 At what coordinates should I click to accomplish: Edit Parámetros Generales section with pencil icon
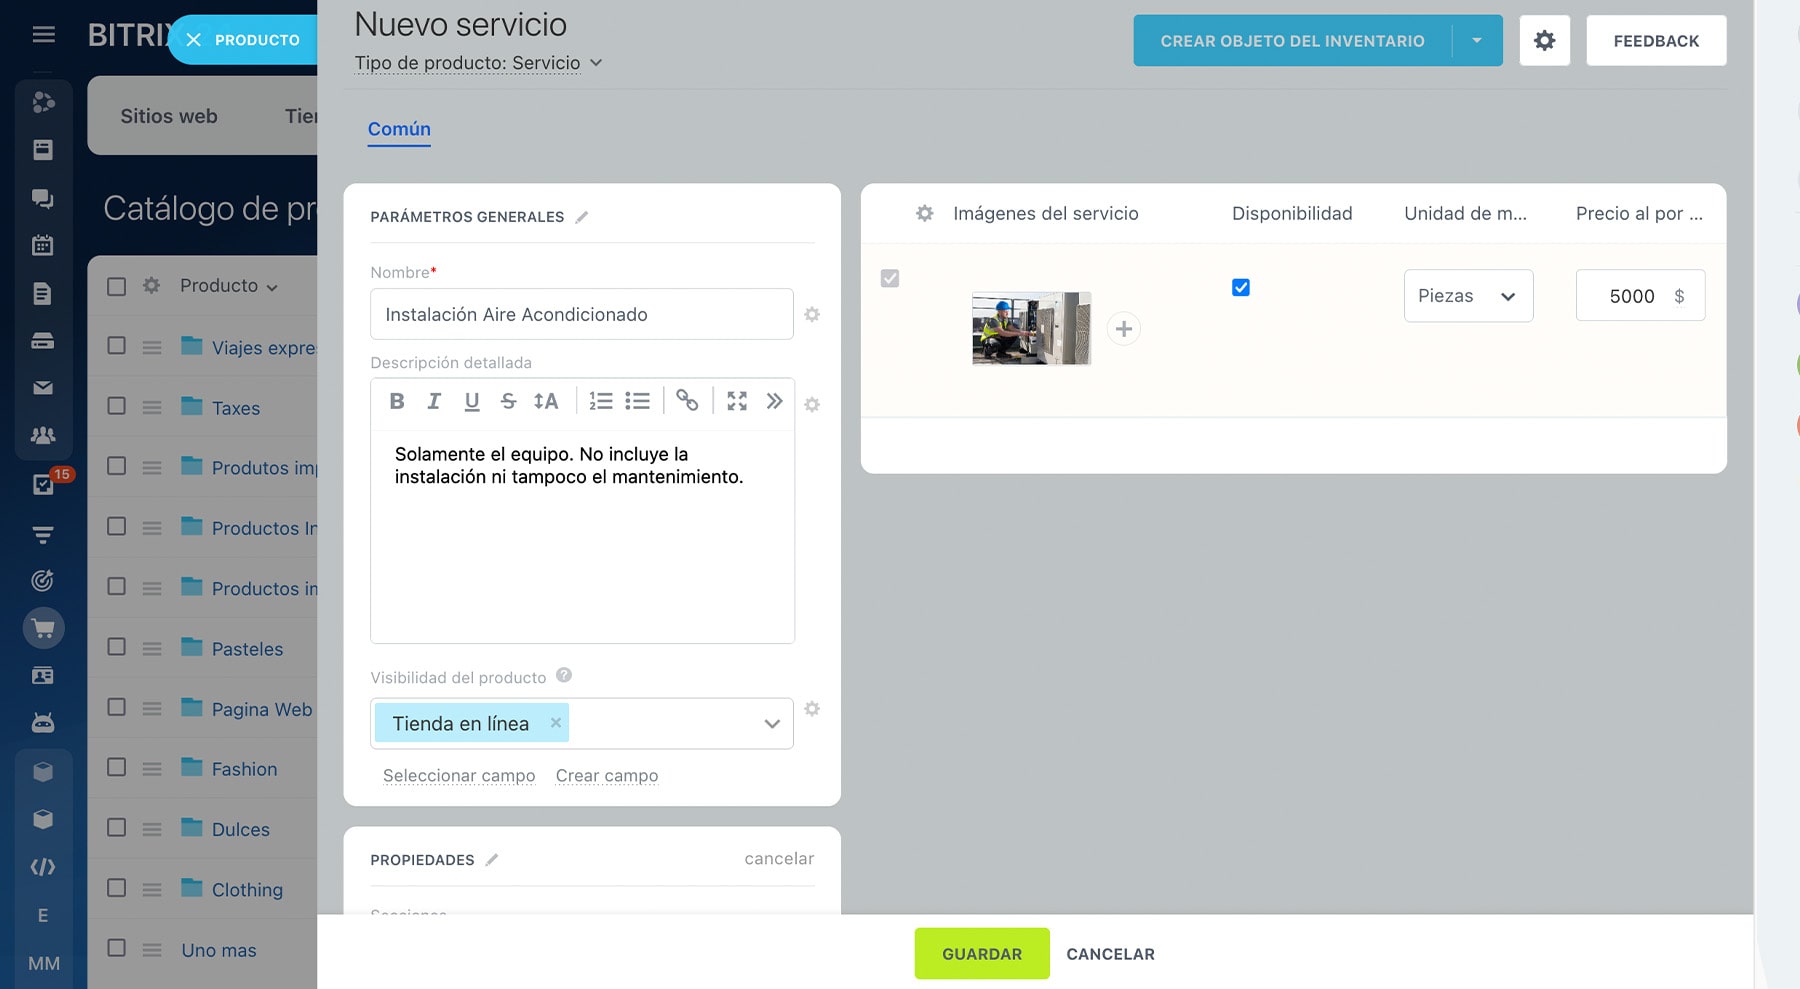pyautogui.click(x=582, y=217)
